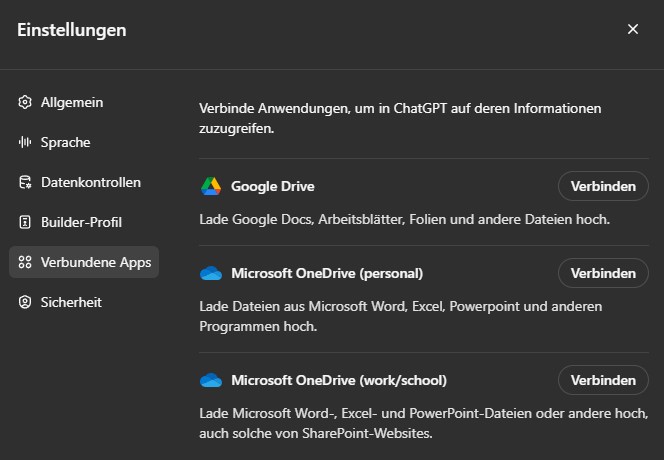Click the OneDrive (work/school) cloud icon

point(211,380)
